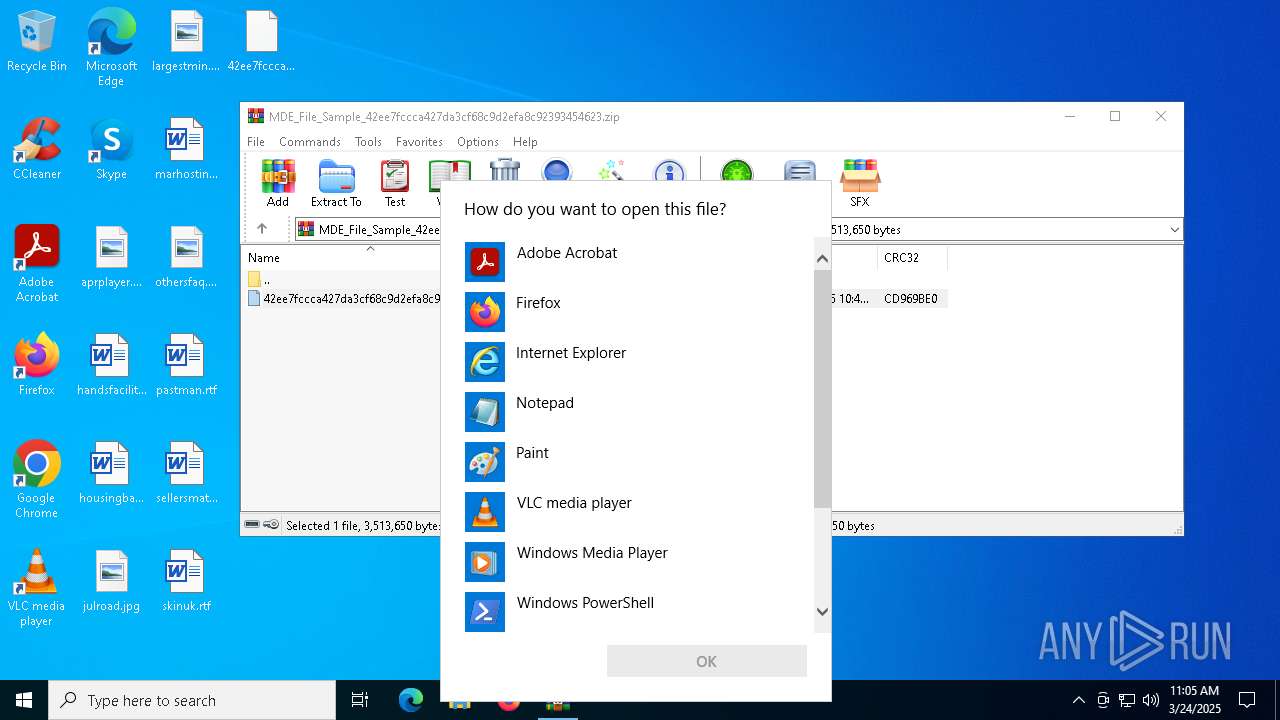Open the Recycle Bin desktop icon
The image size is (1280, 720).
37,42
